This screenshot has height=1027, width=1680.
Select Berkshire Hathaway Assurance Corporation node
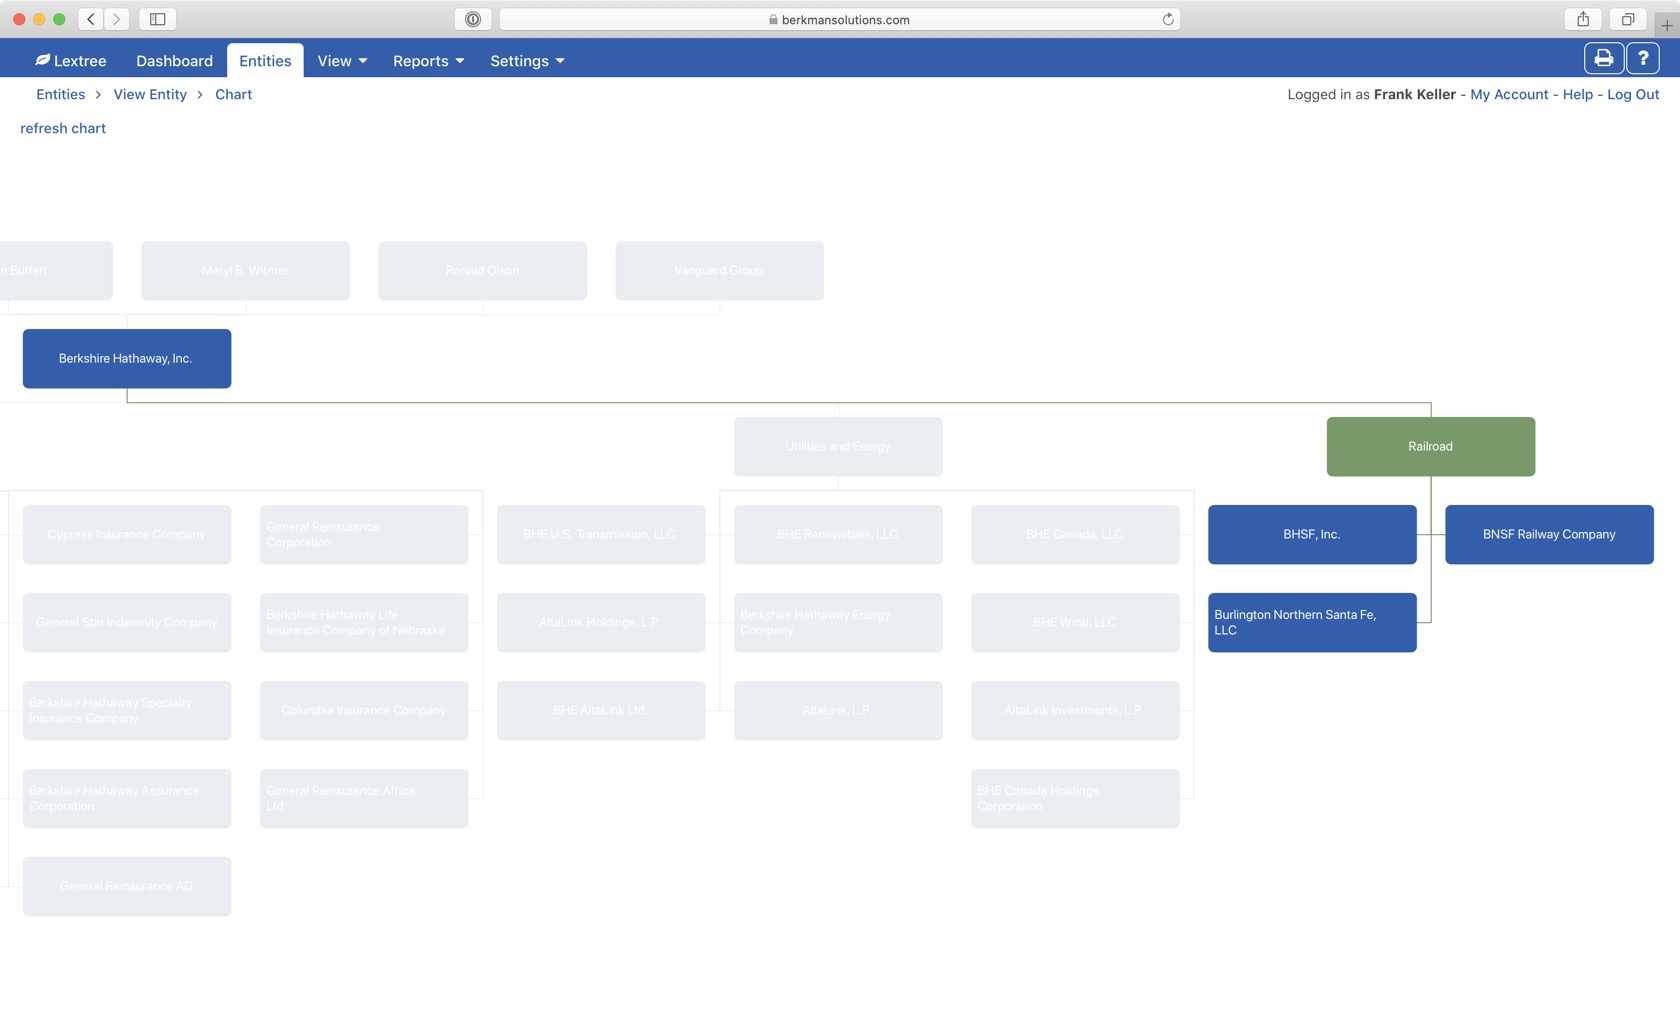127,798
